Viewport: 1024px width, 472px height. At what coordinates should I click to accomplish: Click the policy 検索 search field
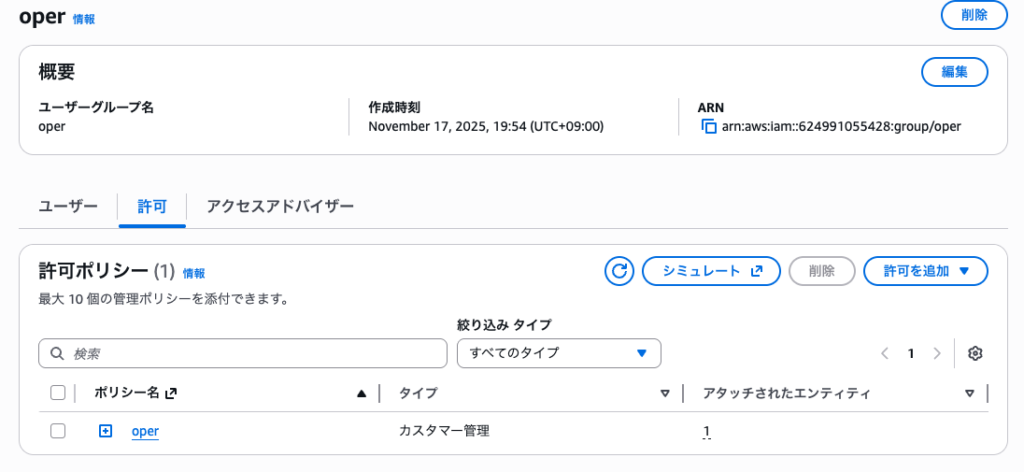point(243,353)
